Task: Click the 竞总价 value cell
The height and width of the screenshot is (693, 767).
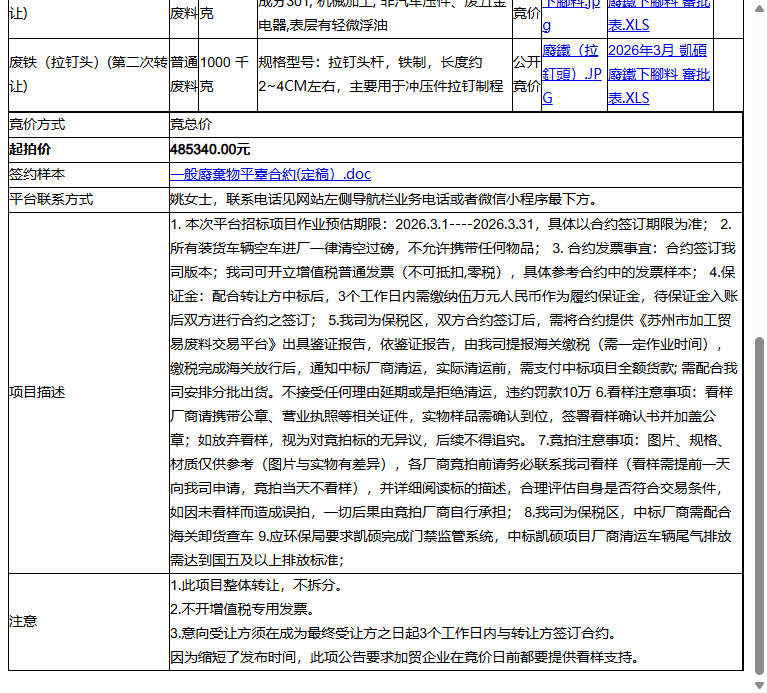Action: point(455,125)
